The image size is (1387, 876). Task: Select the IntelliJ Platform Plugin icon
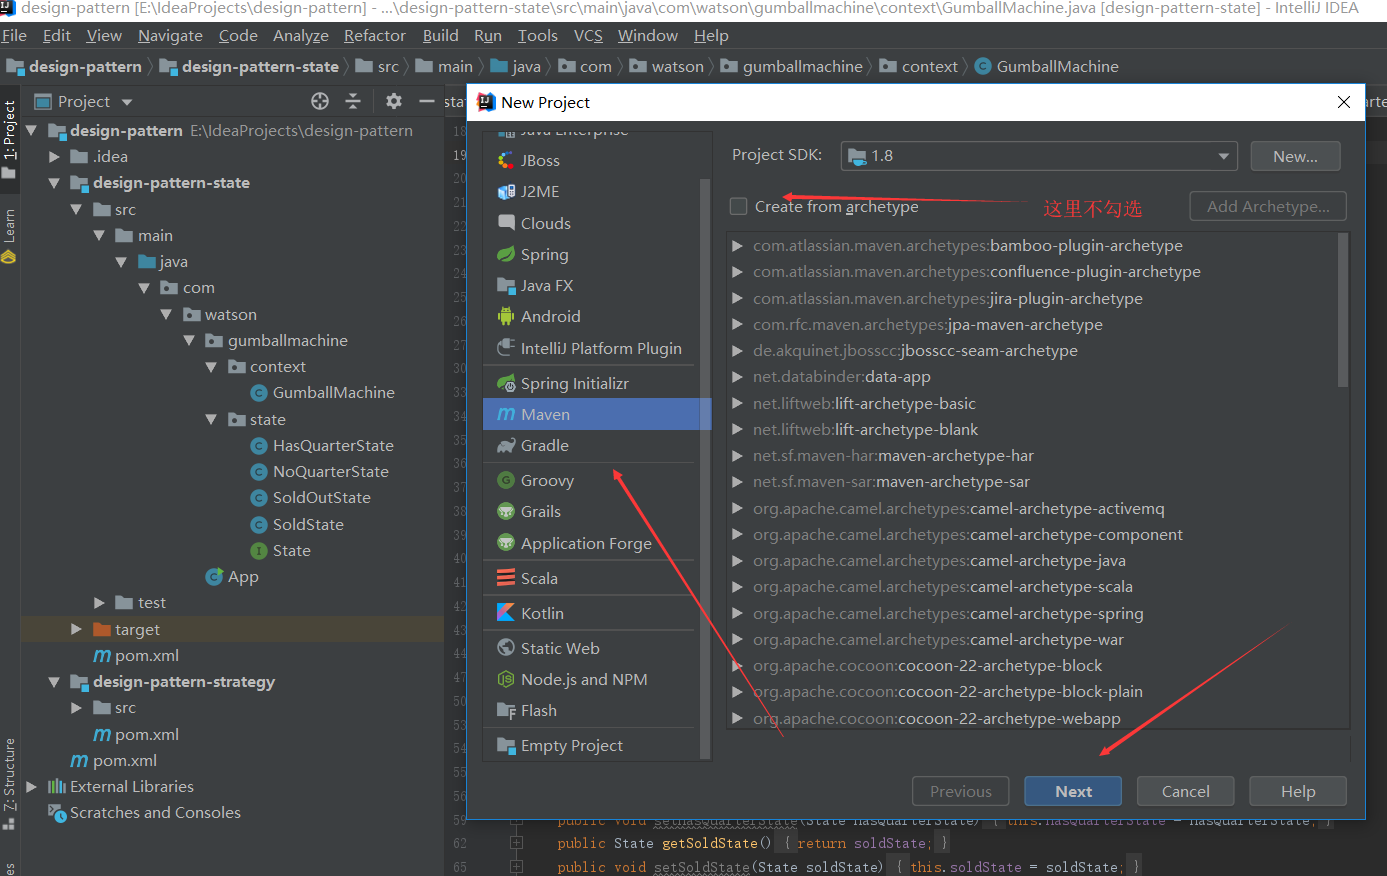pyautogui.click(x=506, y=348)
